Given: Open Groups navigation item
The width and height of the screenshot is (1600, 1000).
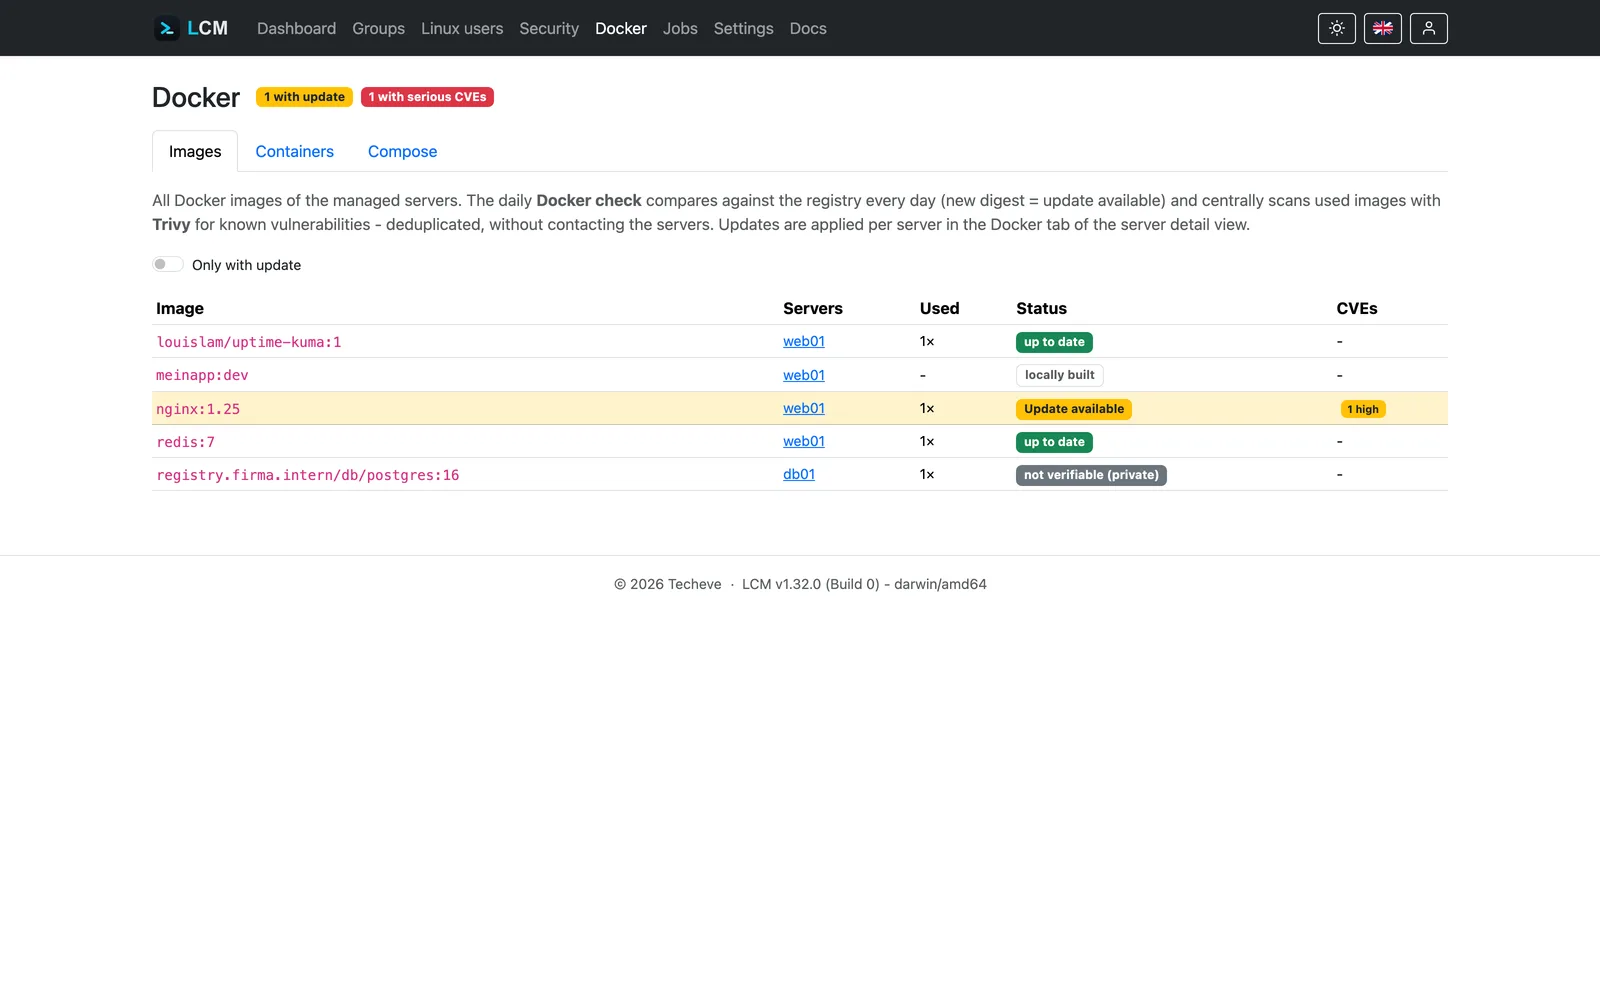Looking at the screenshot, I should click(378, 28).
